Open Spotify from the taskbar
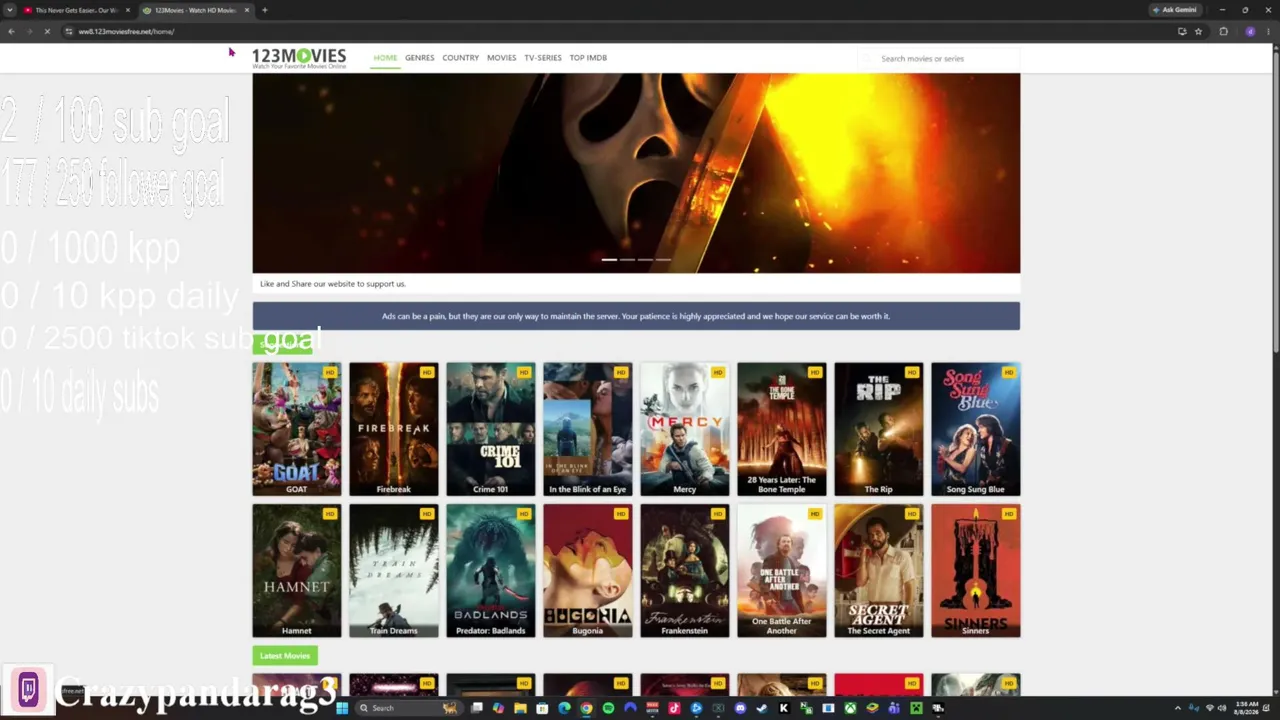 (x=608, y=708)
